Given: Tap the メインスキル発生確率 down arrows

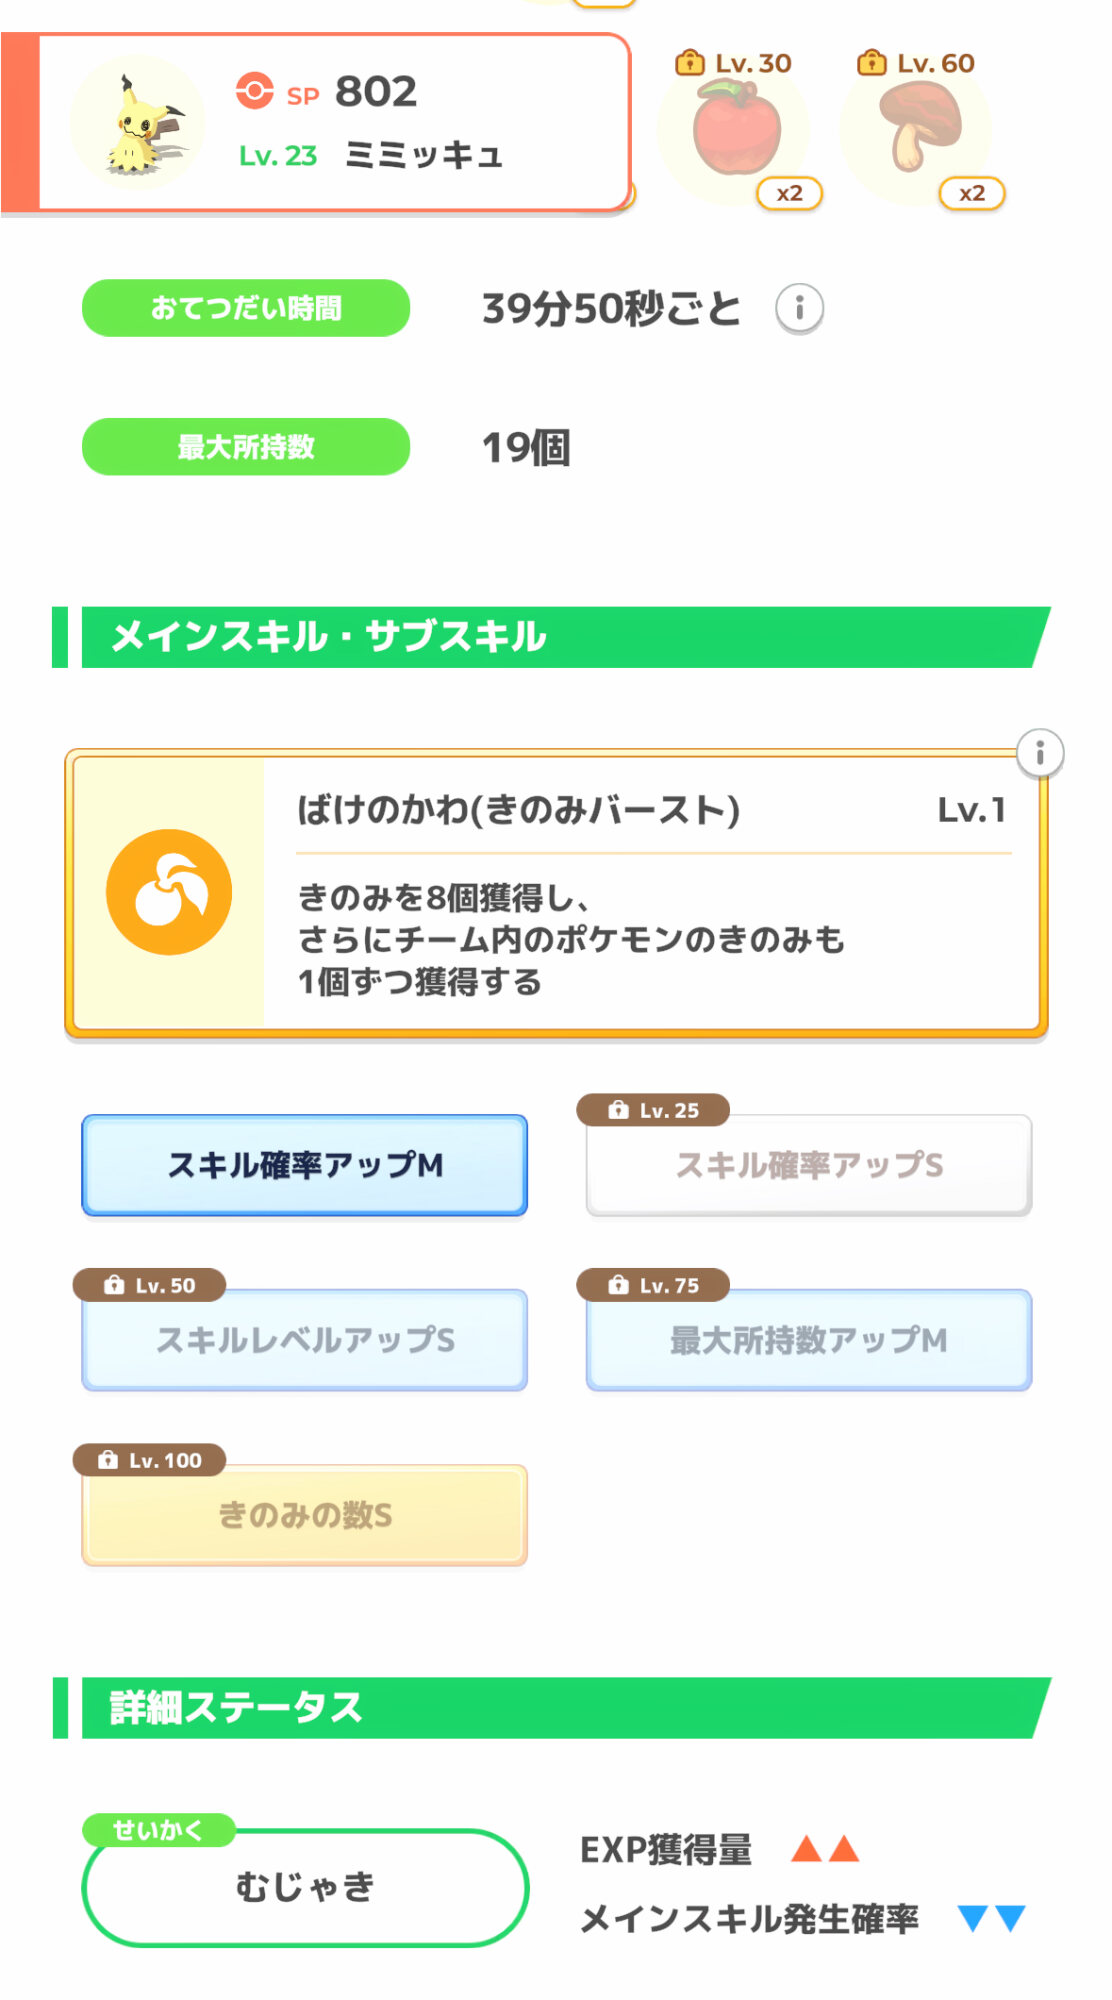Looking at the screenshot, I should [991, 1918].
